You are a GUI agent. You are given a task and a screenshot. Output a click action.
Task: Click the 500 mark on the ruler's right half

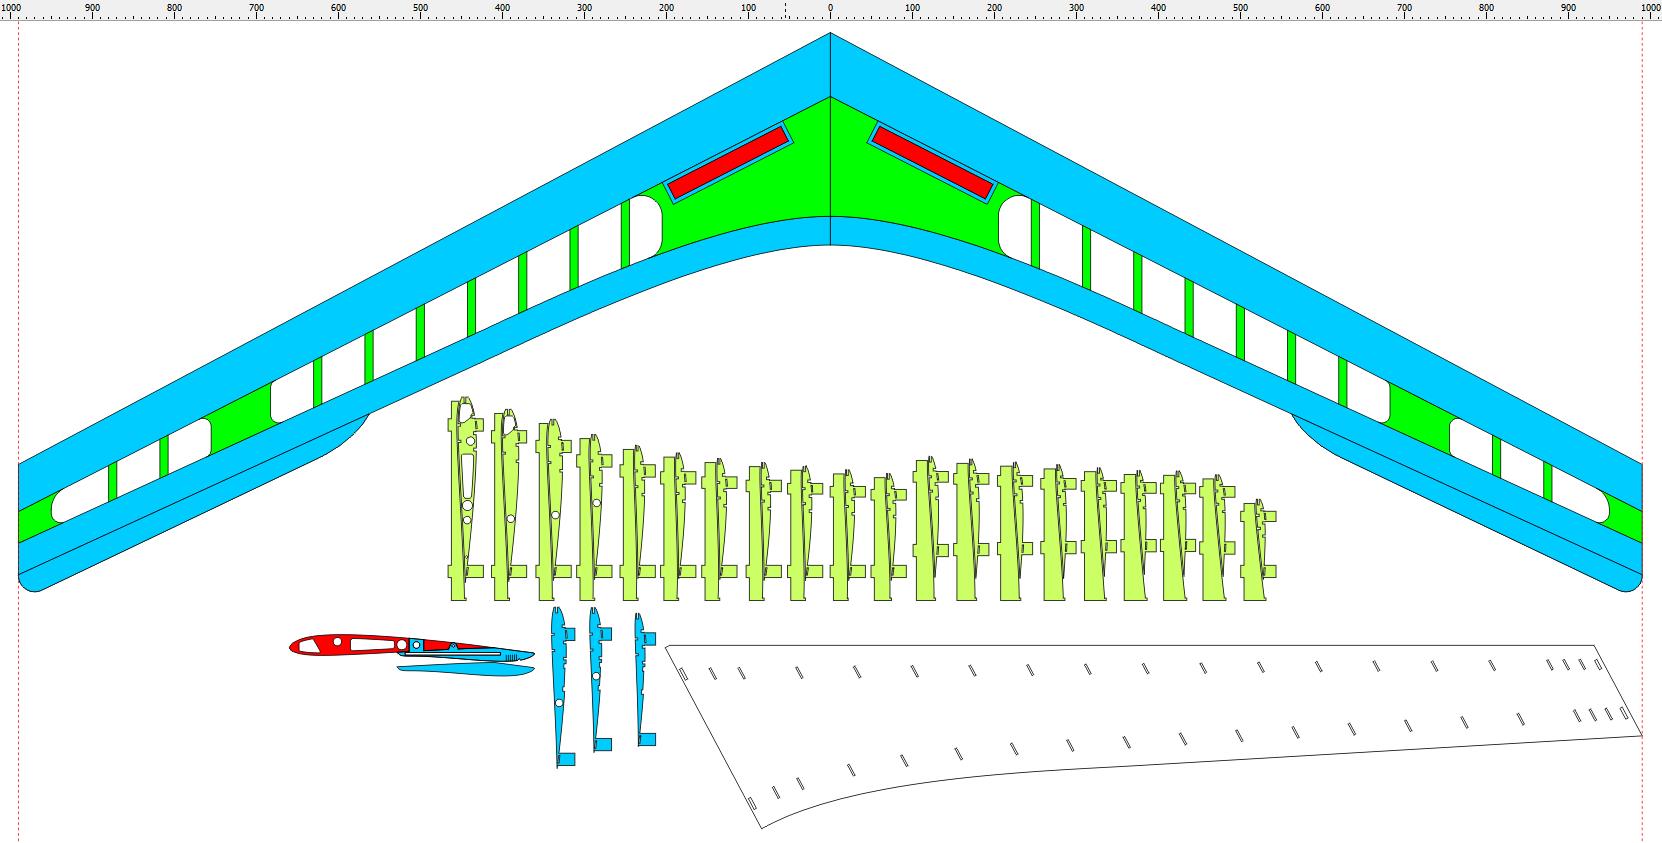pyautogui.click(x=1240, y=9)
